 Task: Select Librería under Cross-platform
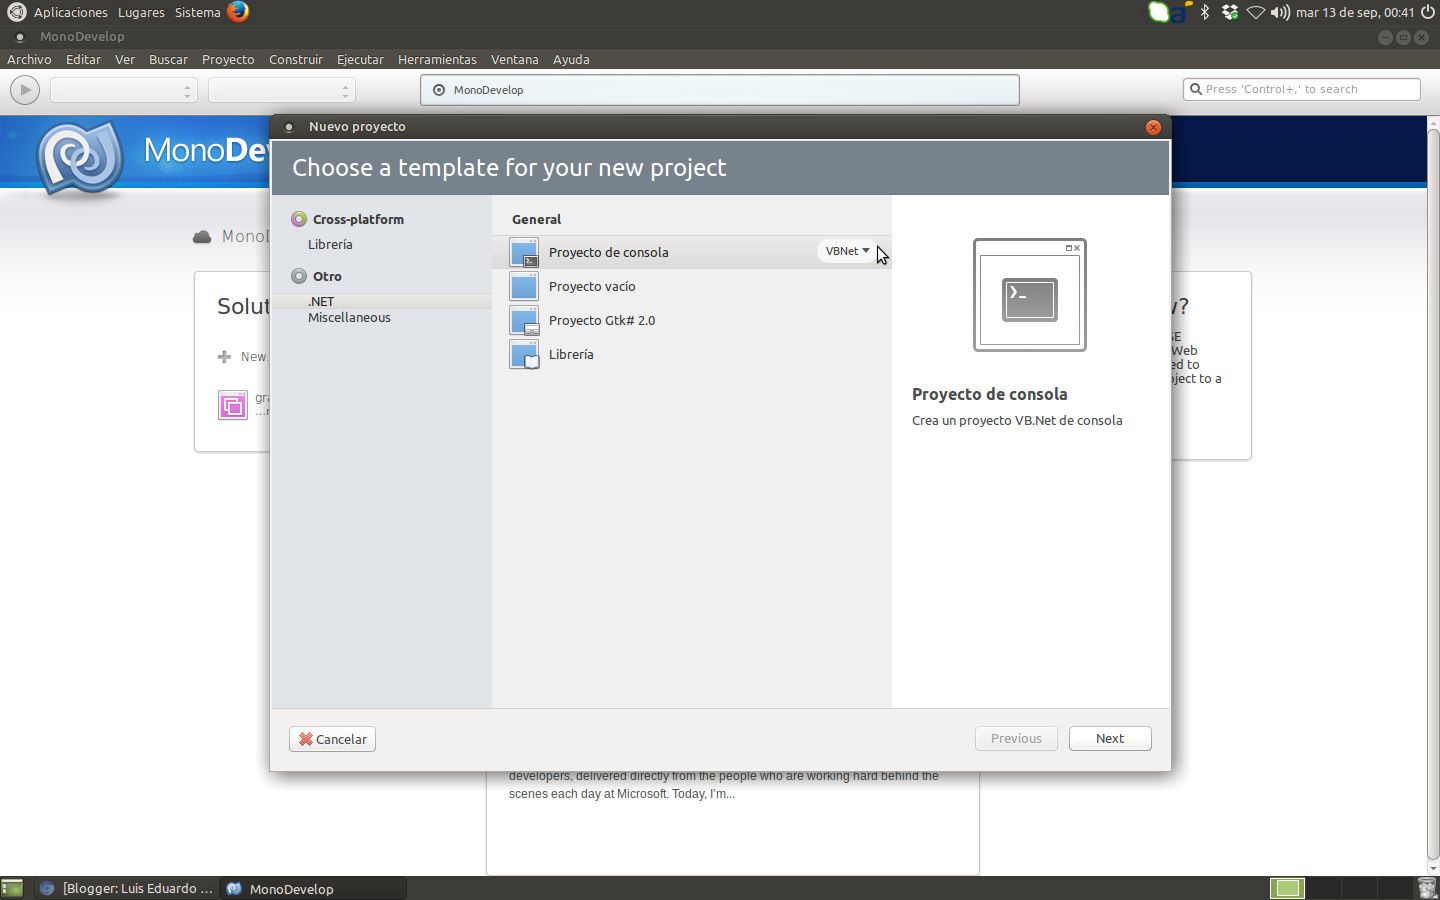[x=330, y=244]
